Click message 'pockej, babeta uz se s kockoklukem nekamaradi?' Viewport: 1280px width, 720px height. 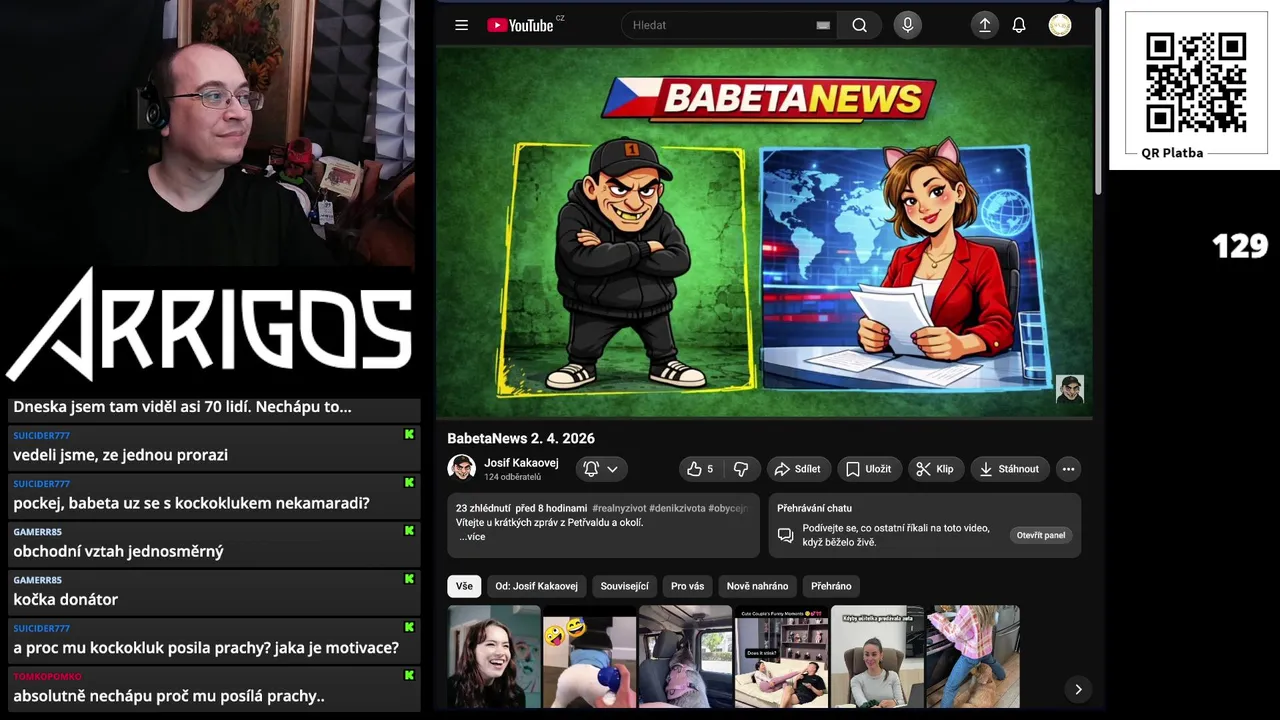click(191, 503)
